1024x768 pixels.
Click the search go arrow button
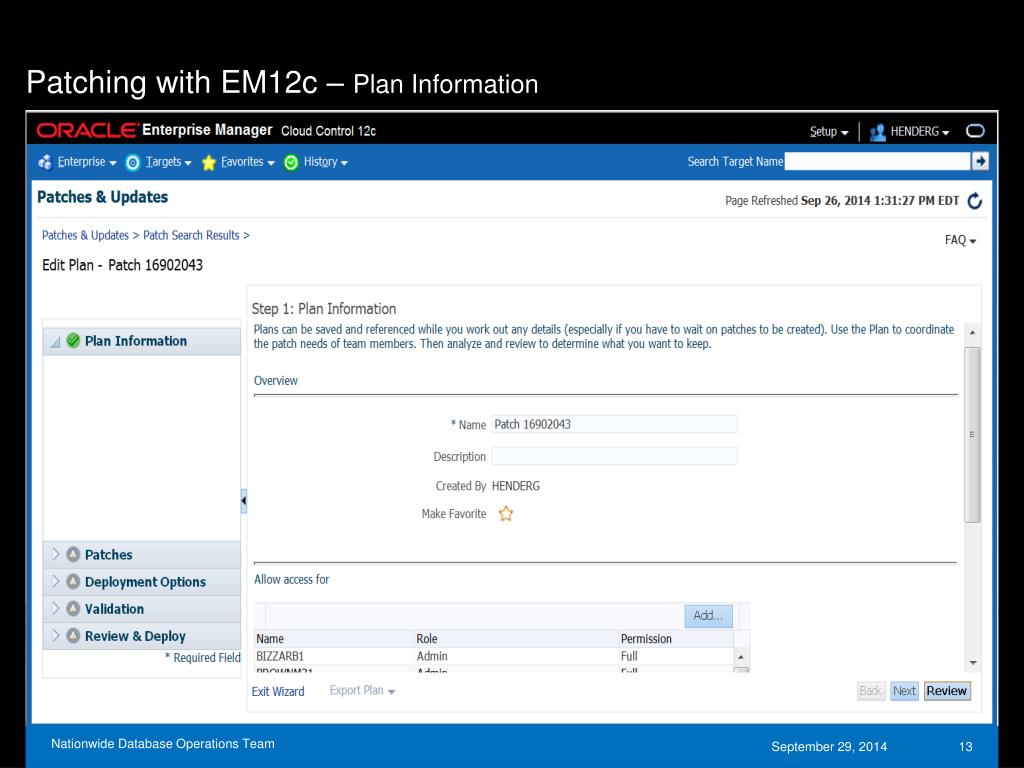pos(980,161)
